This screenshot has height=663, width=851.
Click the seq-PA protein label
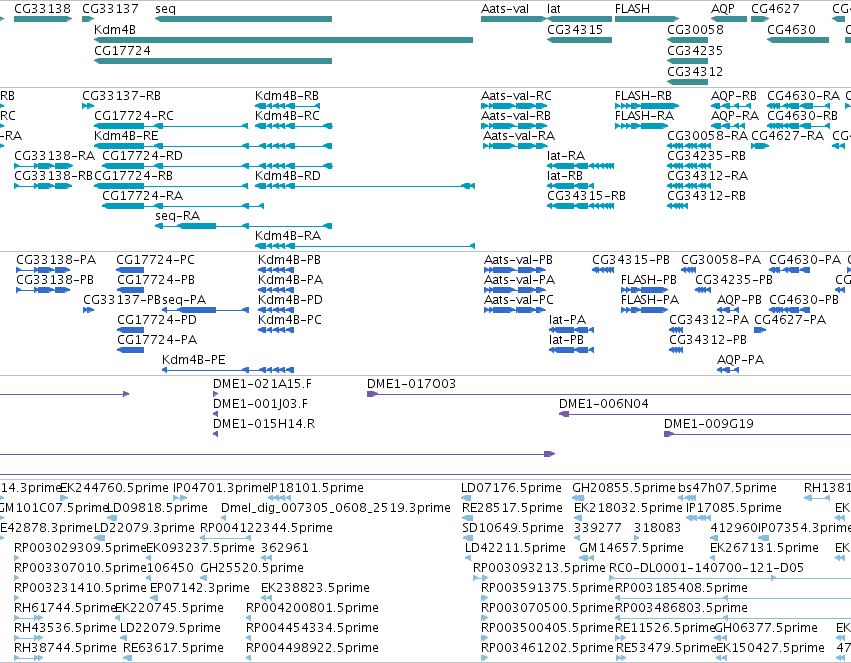point(184,300)
